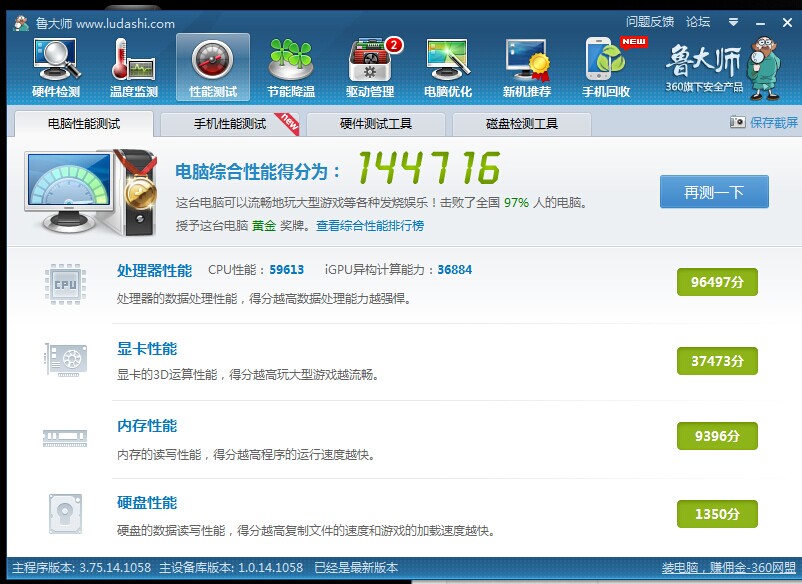This screenshot has height=584, width=802.
Task: Close the Ludashi window
Action: (x=788, y=23)
